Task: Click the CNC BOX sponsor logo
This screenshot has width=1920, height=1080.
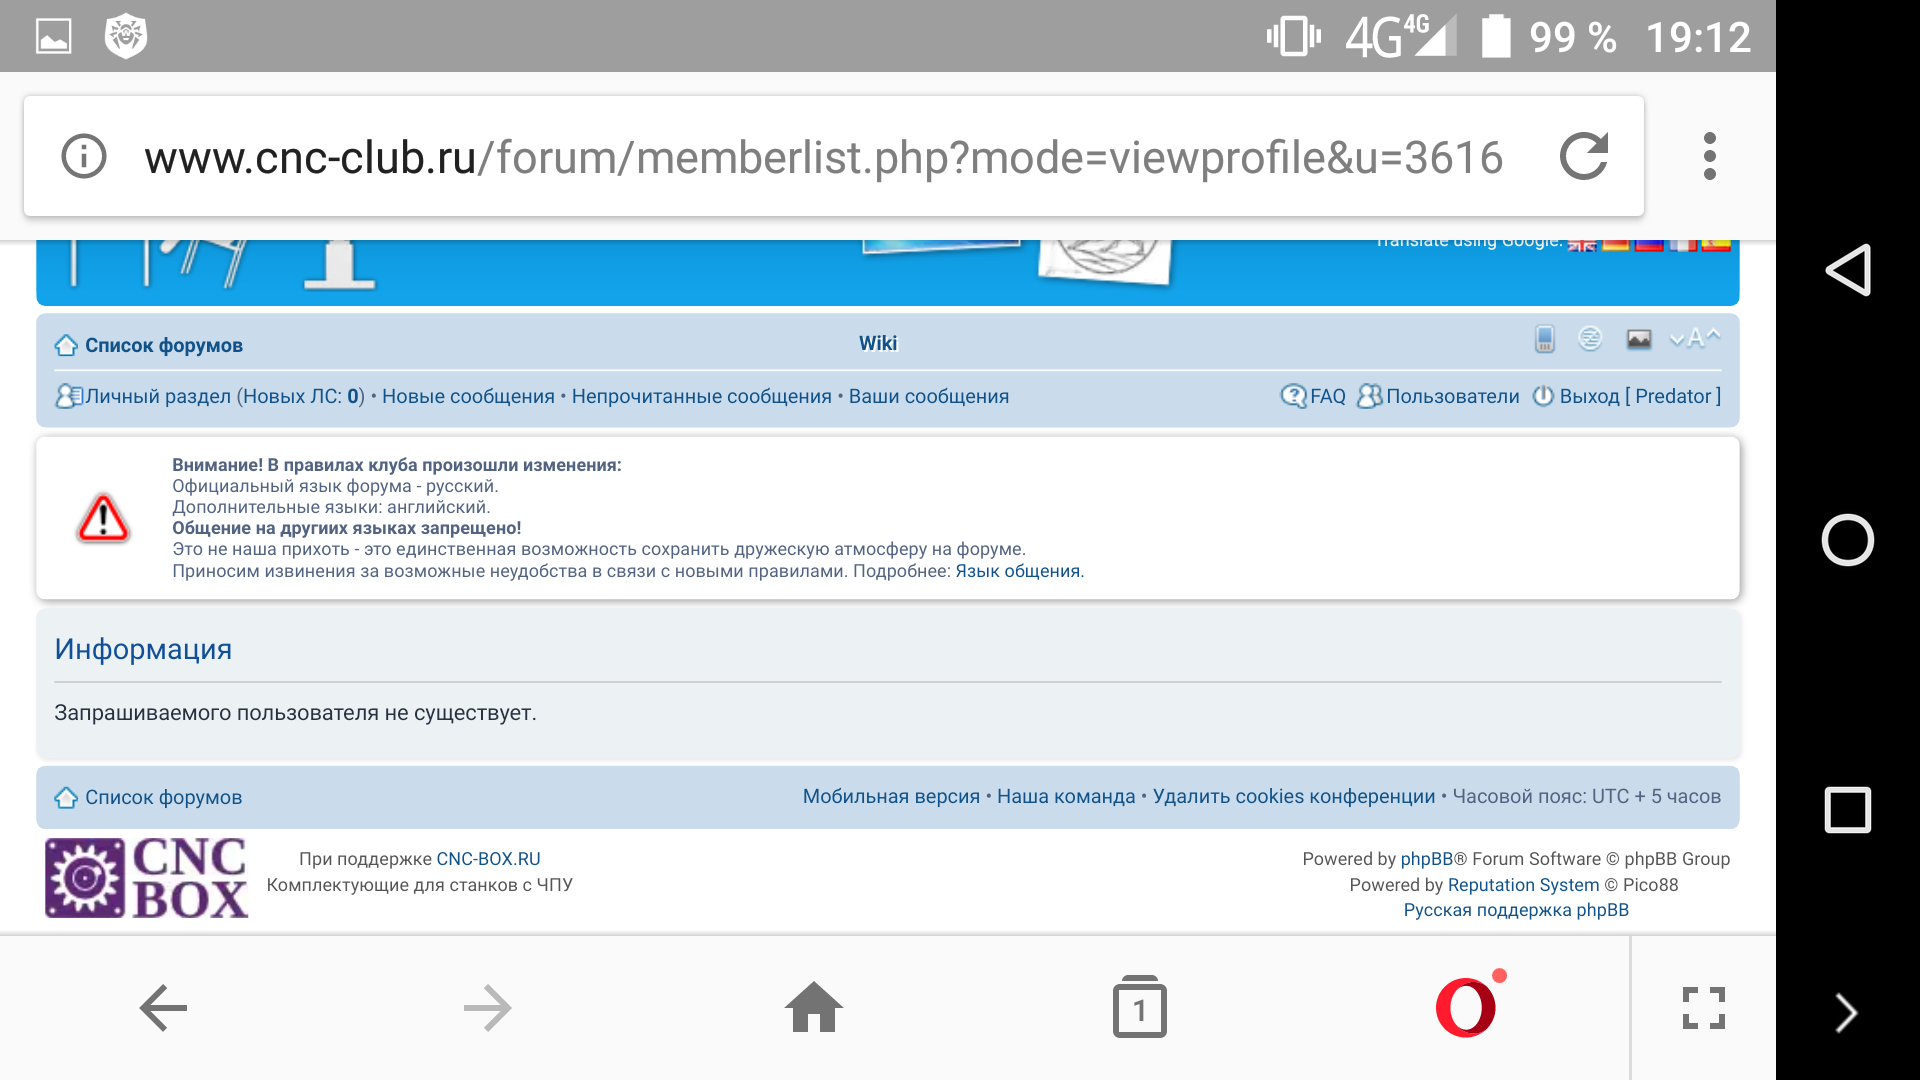Action: (146, 878)
